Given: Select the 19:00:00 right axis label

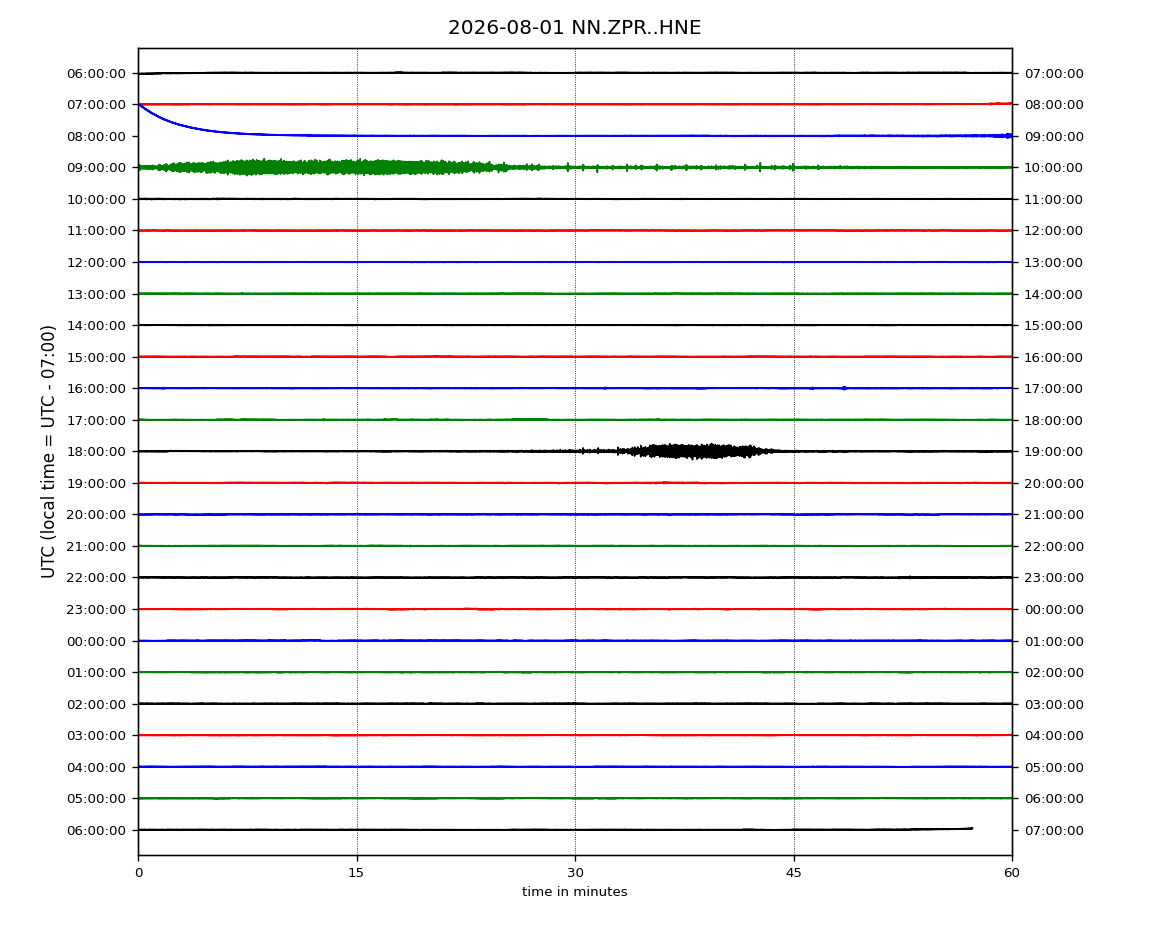Looking at the screenshot, I should [1053, 452].
